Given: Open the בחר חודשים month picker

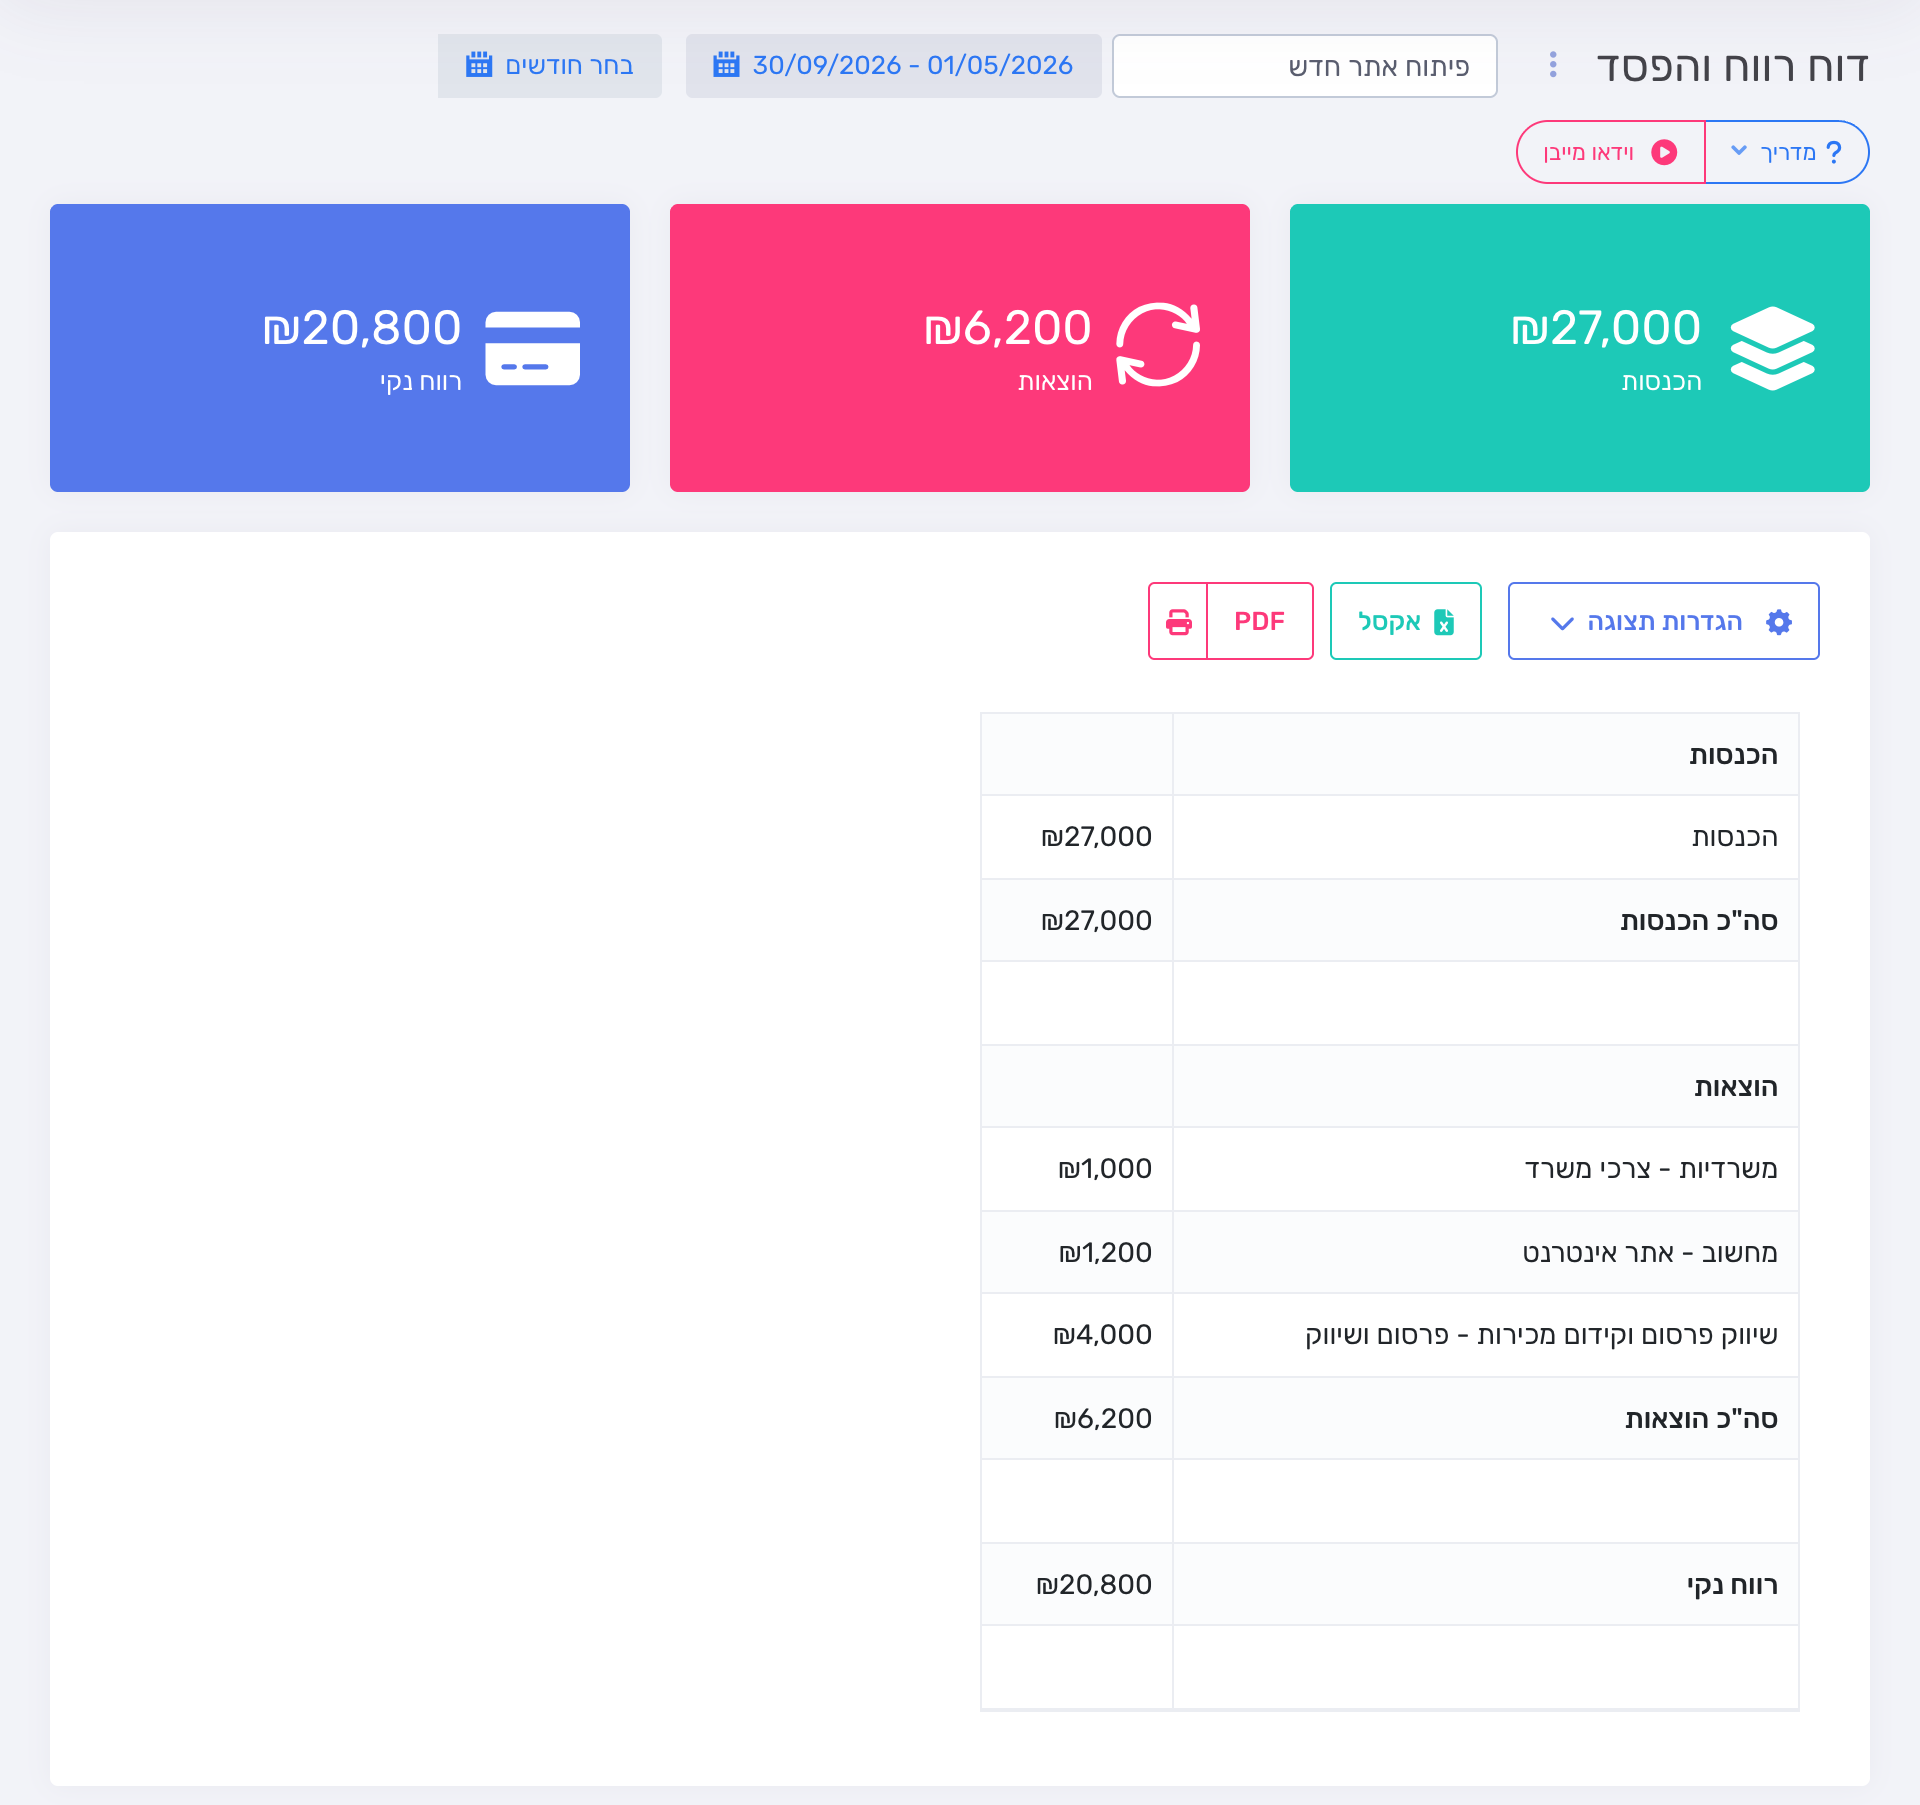Looking at the screenshot, I should (x=550, y=66).
